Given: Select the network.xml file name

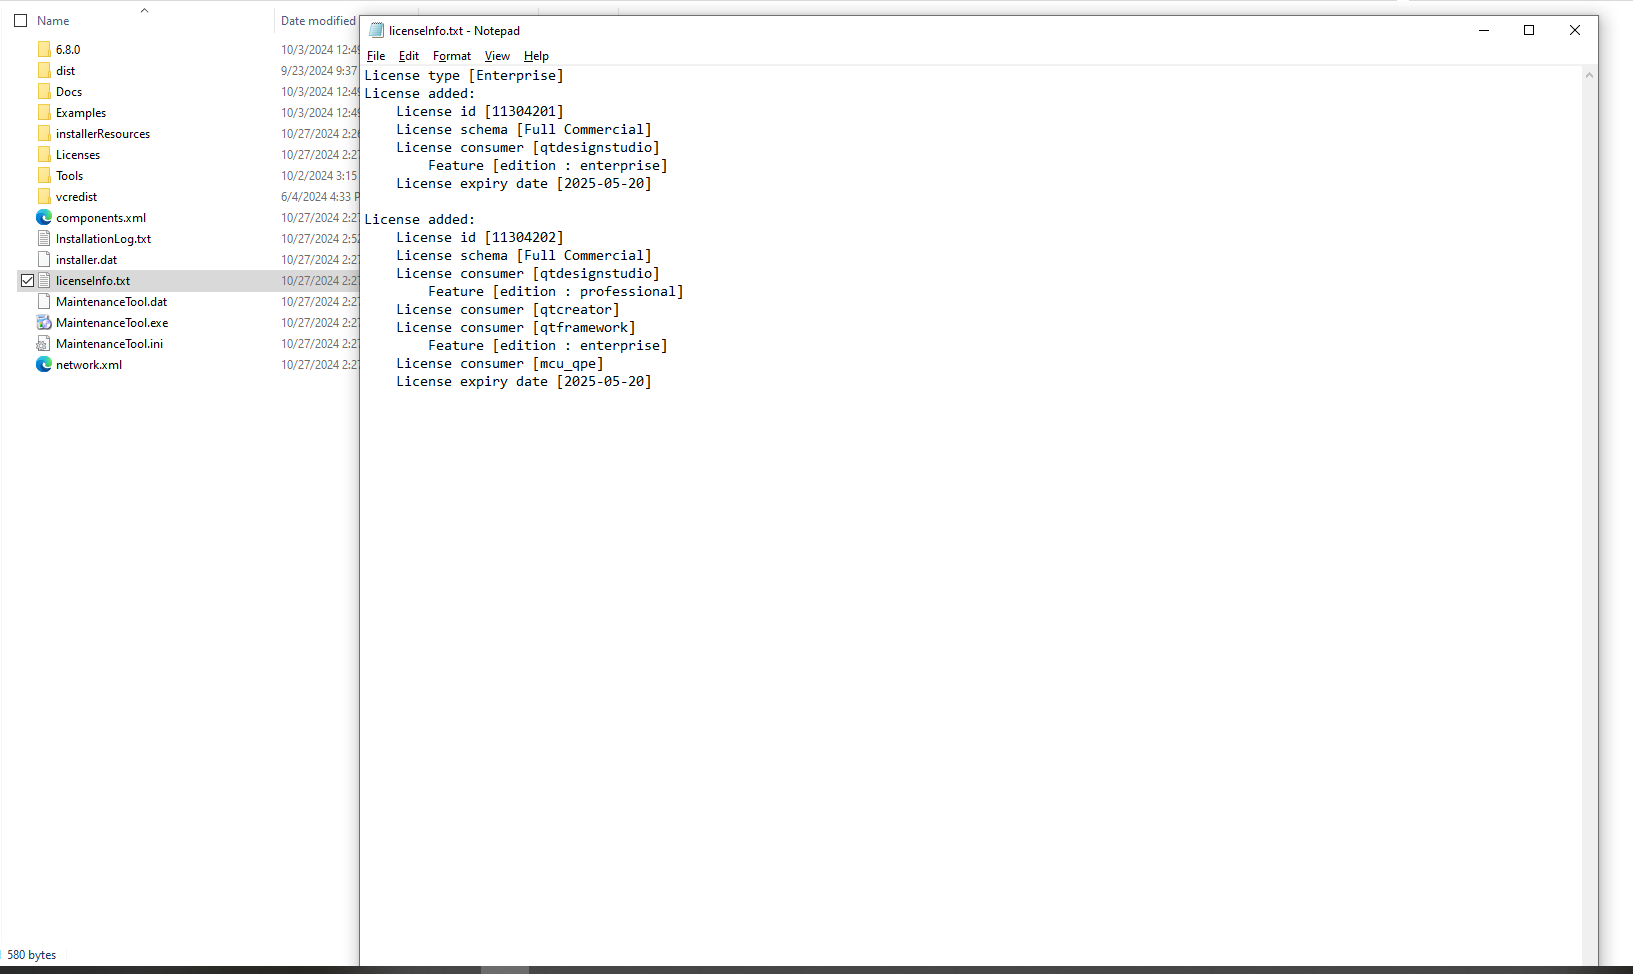Looking at the screenshot, I should (x=89, y=364).
